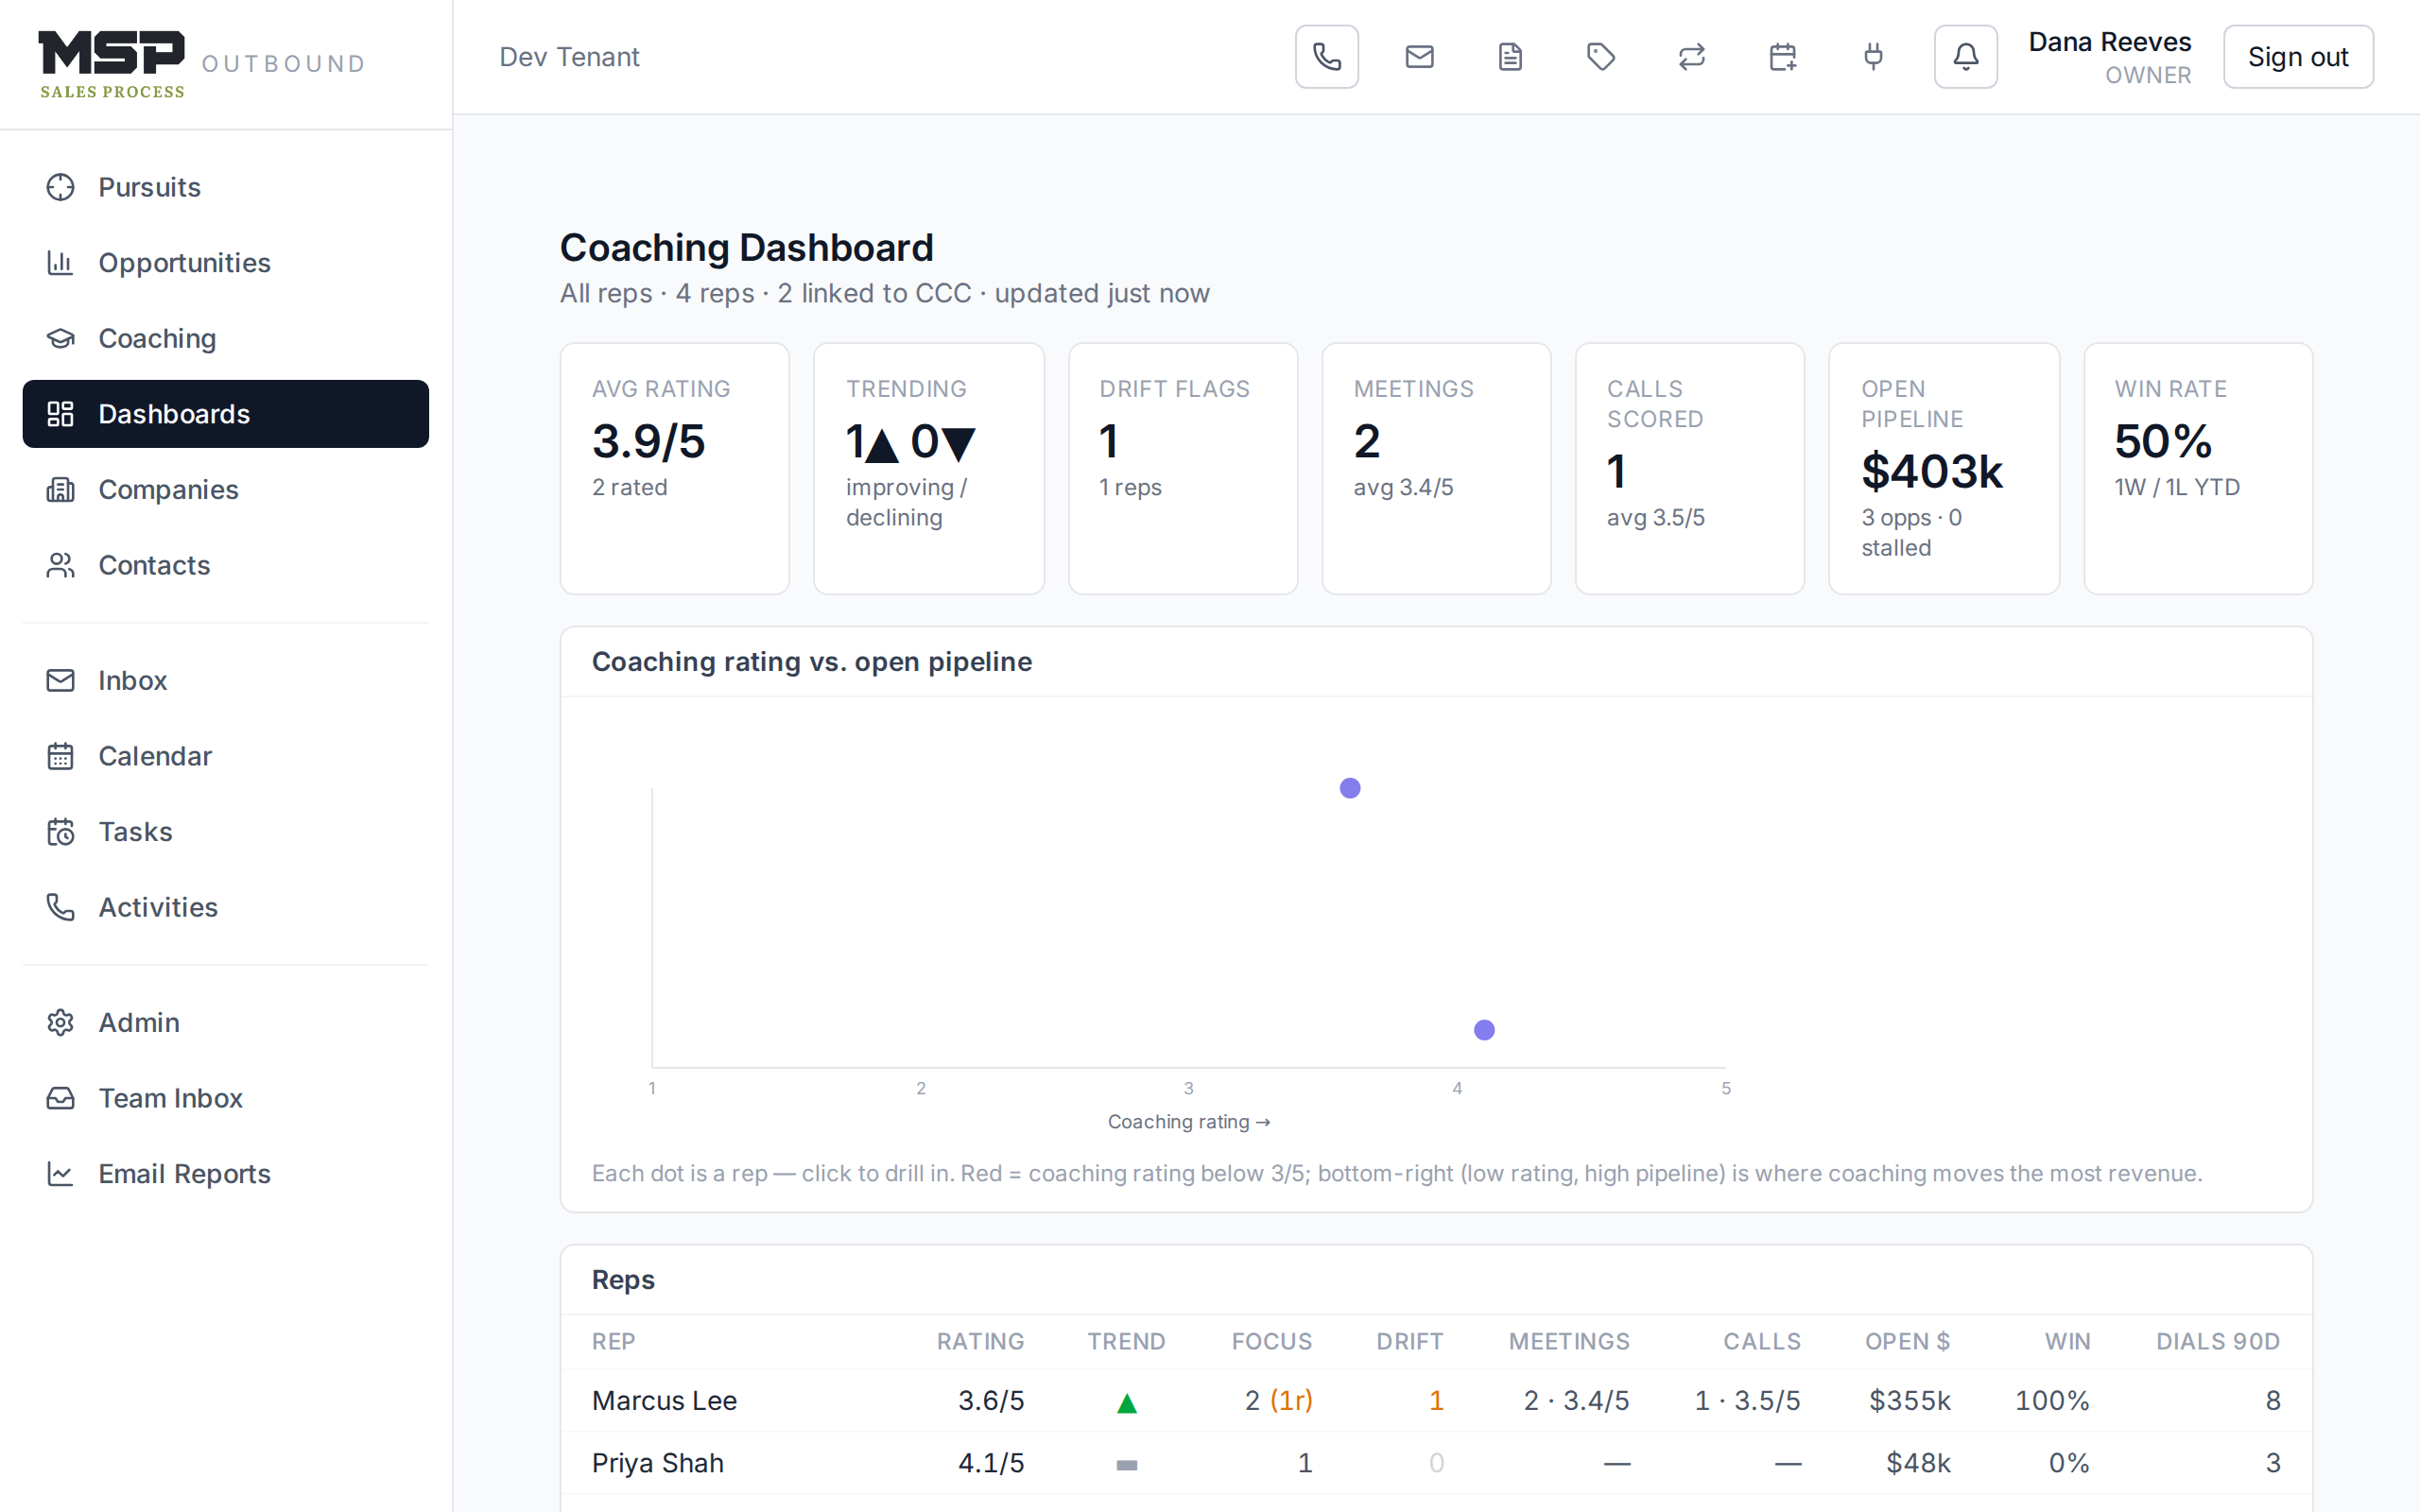Open the mail envelope icon in header

1419,57
